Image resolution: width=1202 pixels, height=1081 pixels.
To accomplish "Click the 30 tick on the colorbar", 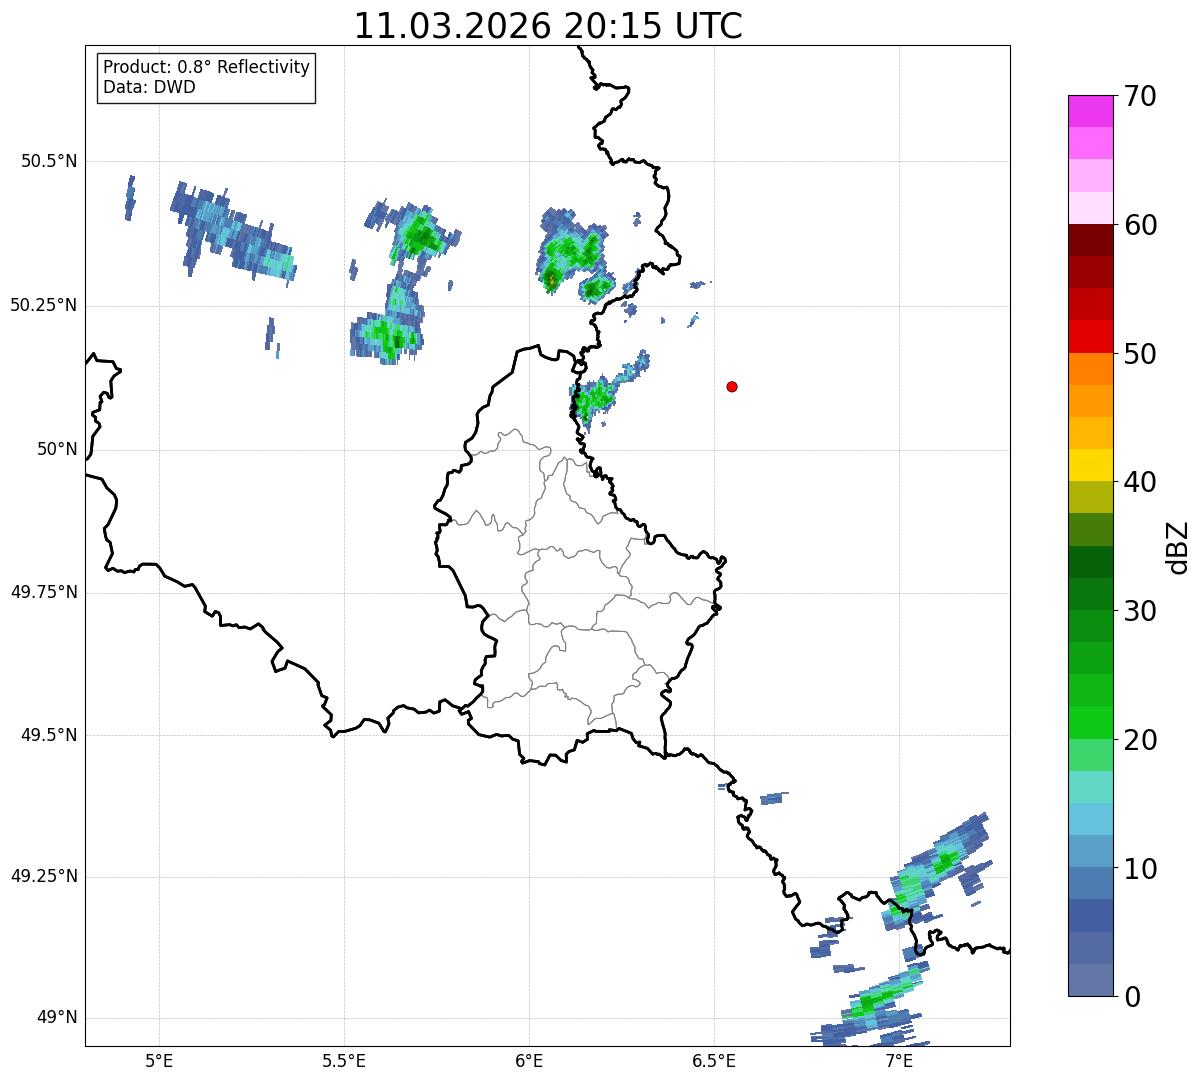I will click(x=1140, y=611).
